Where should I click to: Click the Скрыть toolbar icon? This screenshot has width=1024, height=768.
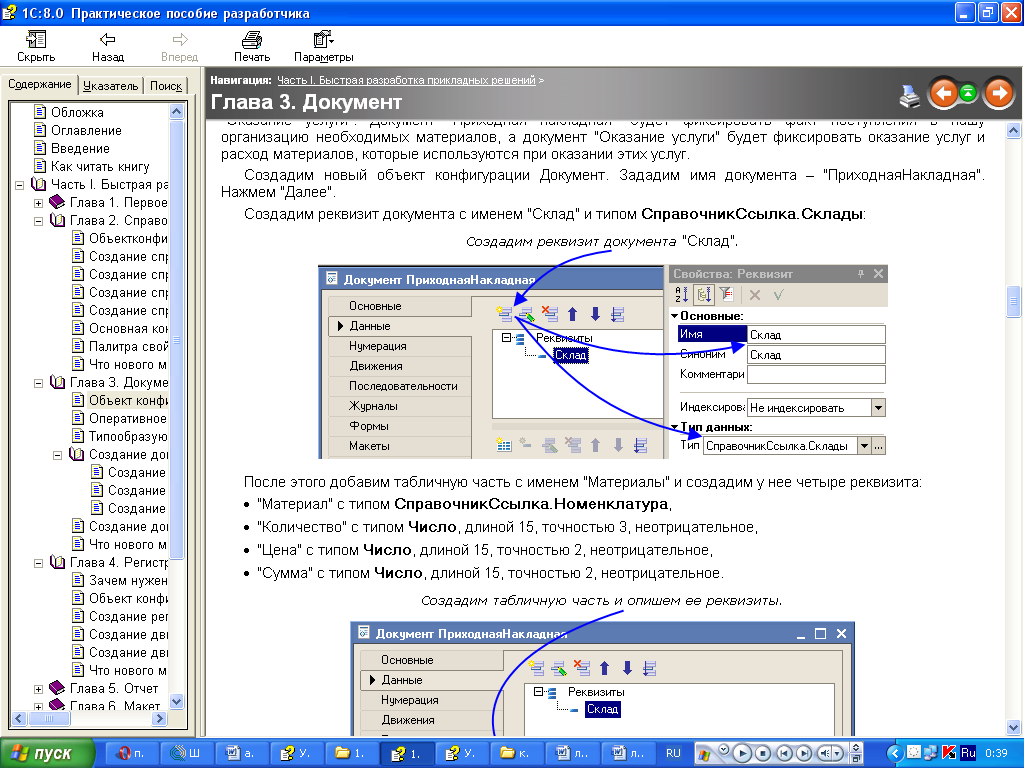tap(36, 46)
